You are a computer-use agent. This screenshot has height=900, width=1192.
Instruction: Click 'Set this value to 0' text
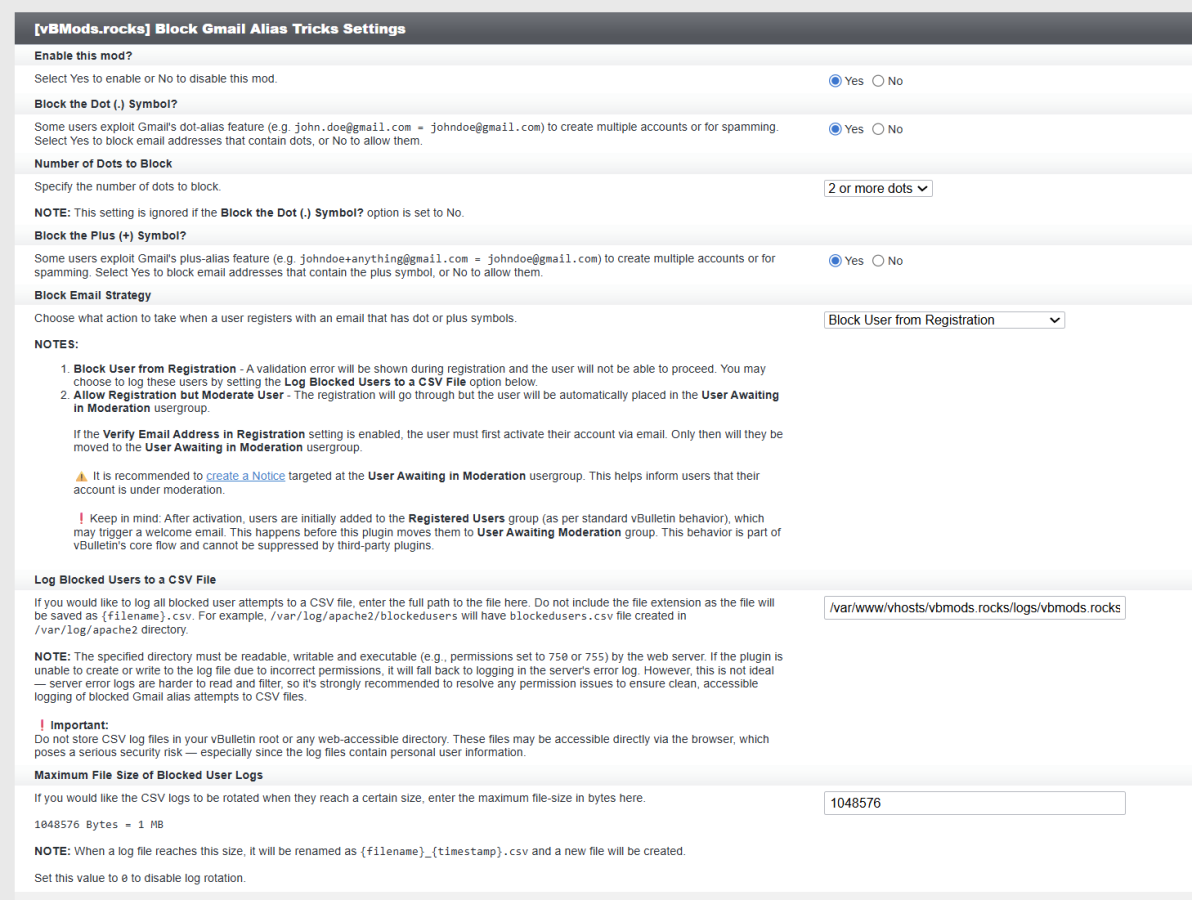point(140,878)
